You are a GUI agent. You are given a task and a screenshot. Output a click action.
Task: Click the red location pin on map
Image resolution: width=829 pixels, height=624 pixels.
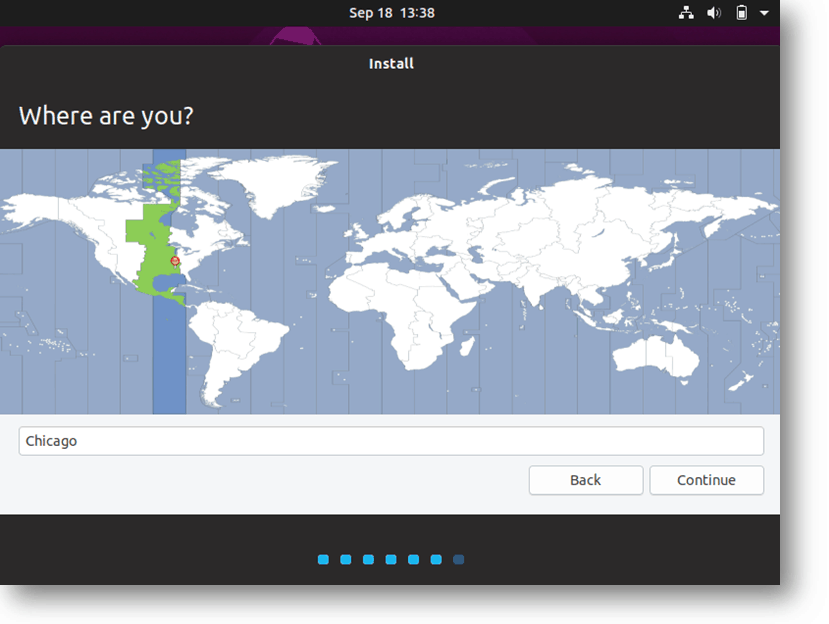(175, 261)
